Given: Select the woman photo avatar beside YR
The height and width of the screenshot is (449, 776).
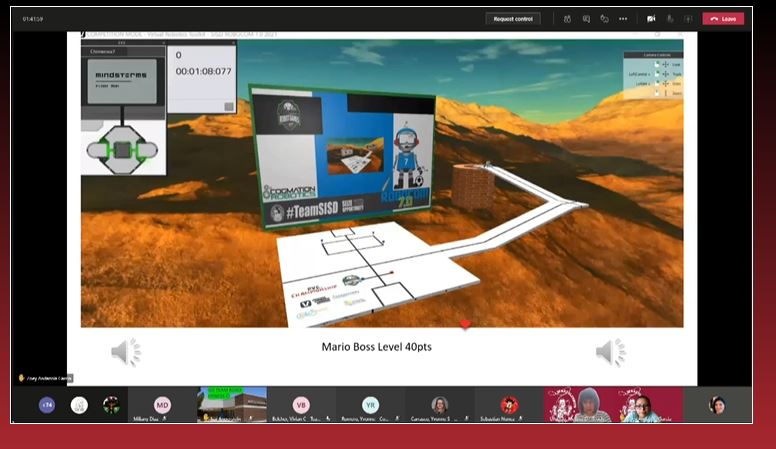Looking at the screenshot, I should tap(439, 405).
